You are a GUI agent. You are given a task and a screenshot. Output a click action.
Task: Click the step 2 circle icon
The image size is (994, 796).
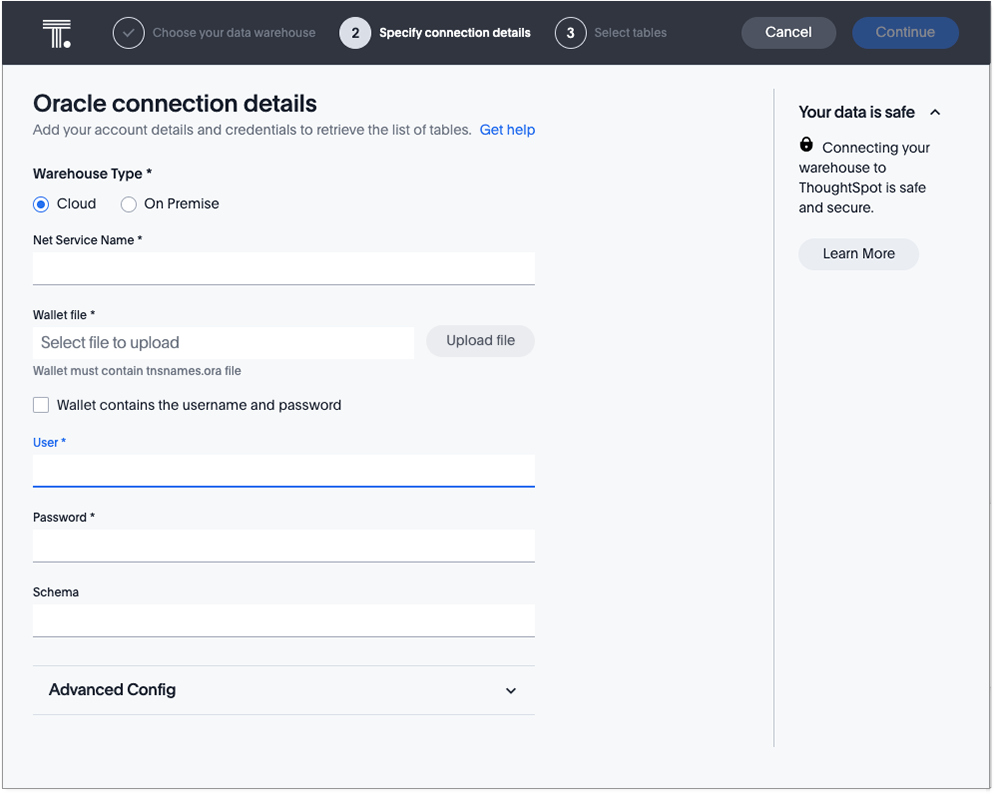[355, 33]
